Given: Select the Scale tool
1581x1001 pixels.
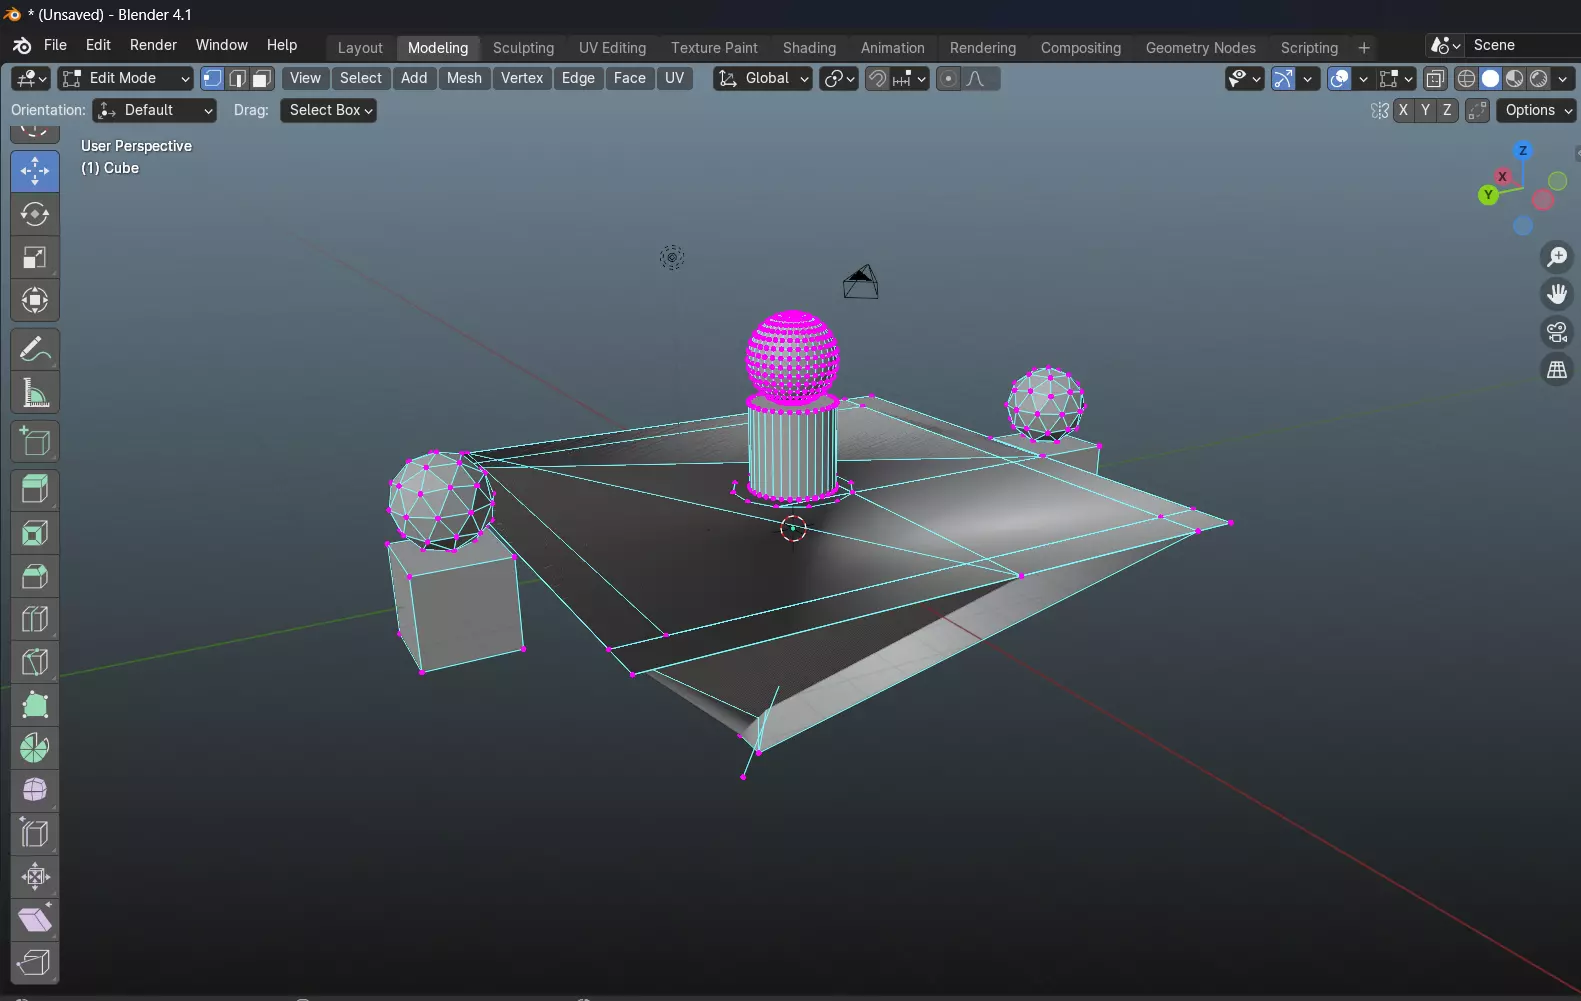Looking at the screenshot, I should pyautogui.click(x=35, y=257).
